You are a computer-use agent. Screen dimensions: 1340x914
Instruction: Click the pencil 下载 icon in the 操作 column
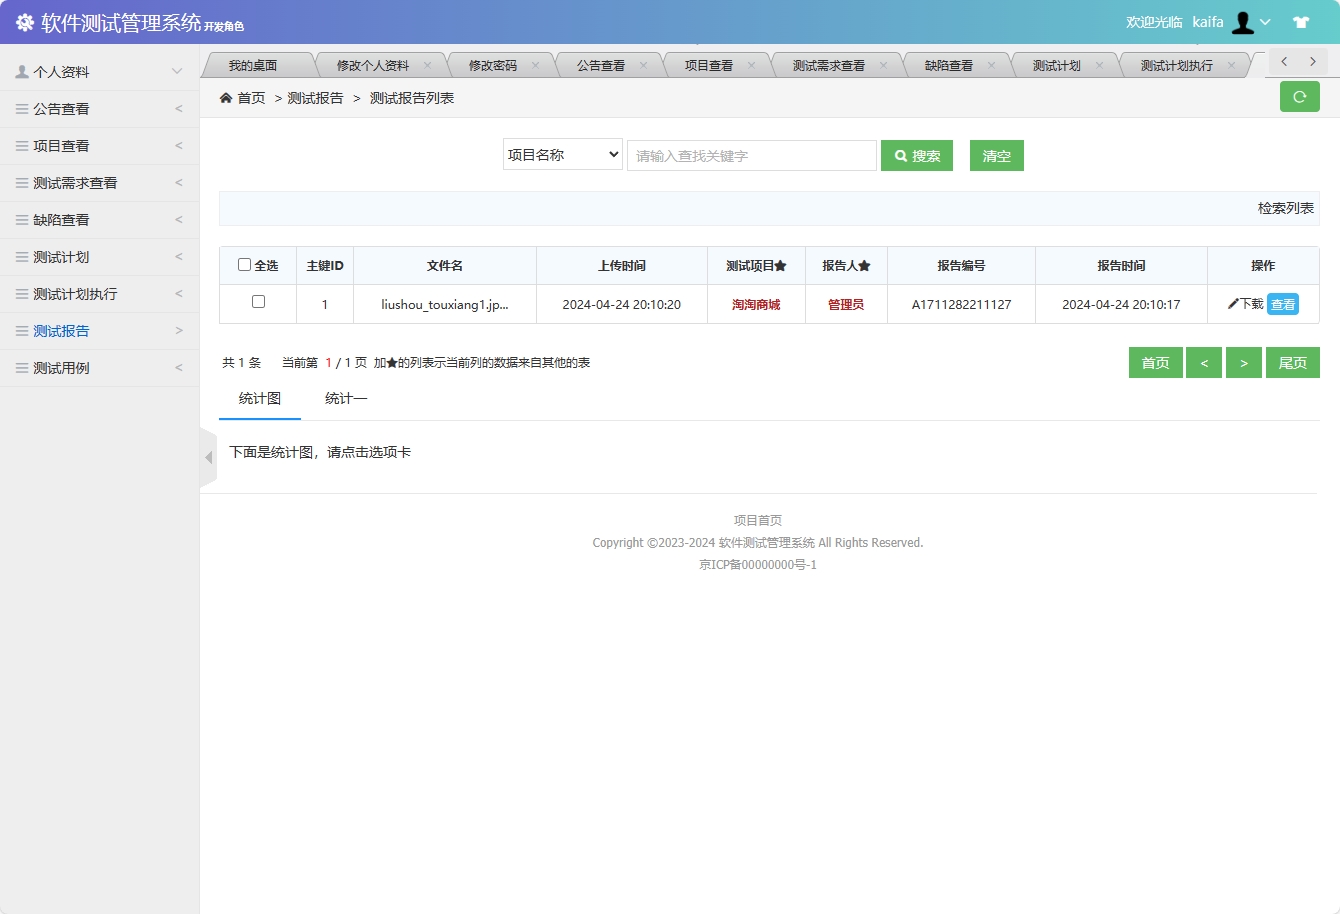tap(1232, 304)
